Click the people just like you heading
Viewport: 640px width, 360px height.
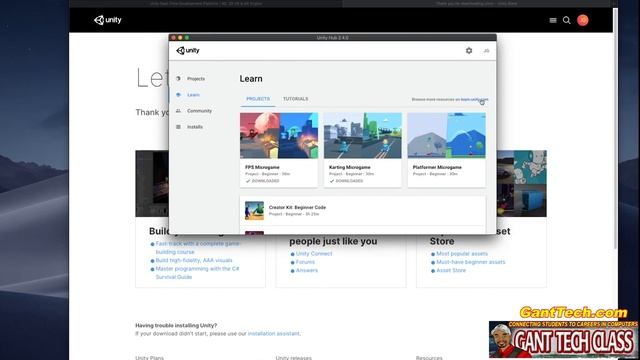point(333,241)
